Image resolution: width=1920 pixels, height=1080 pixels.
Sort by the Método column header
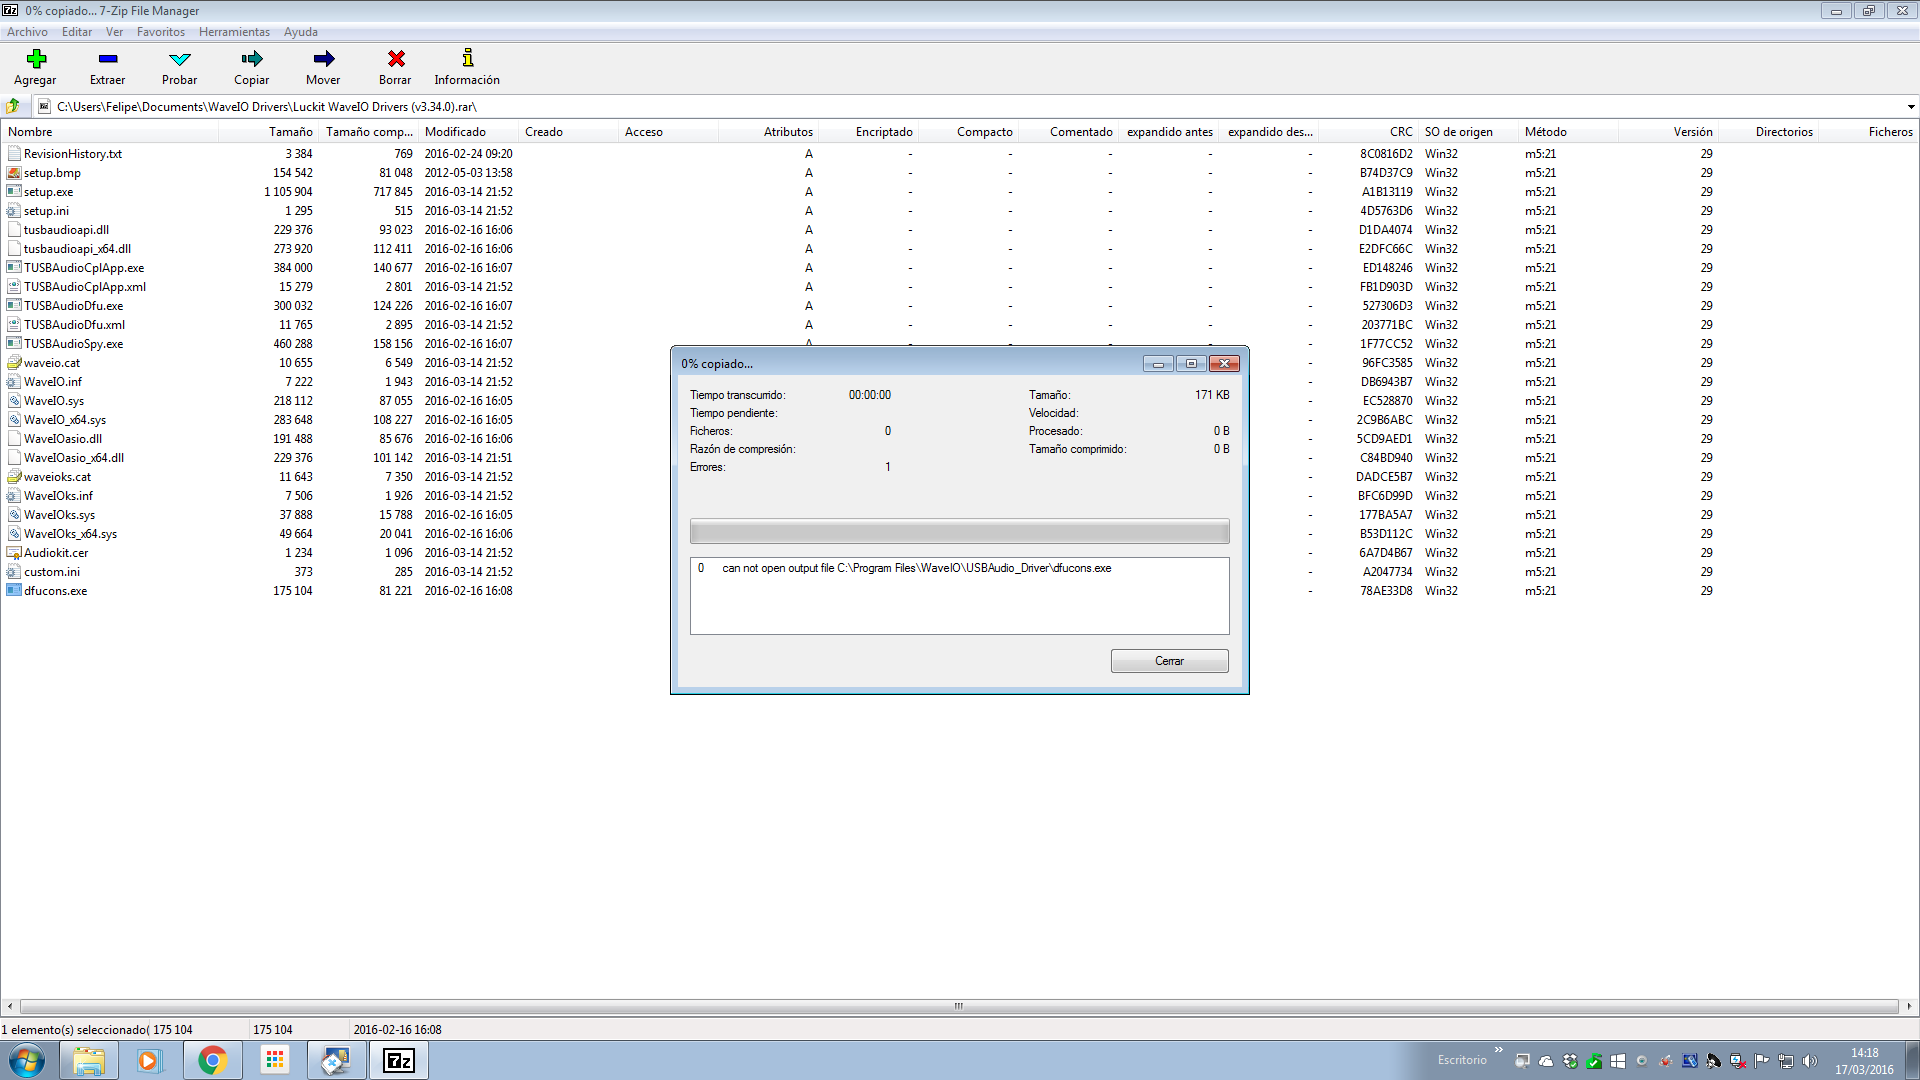[x=1568, y=132]
